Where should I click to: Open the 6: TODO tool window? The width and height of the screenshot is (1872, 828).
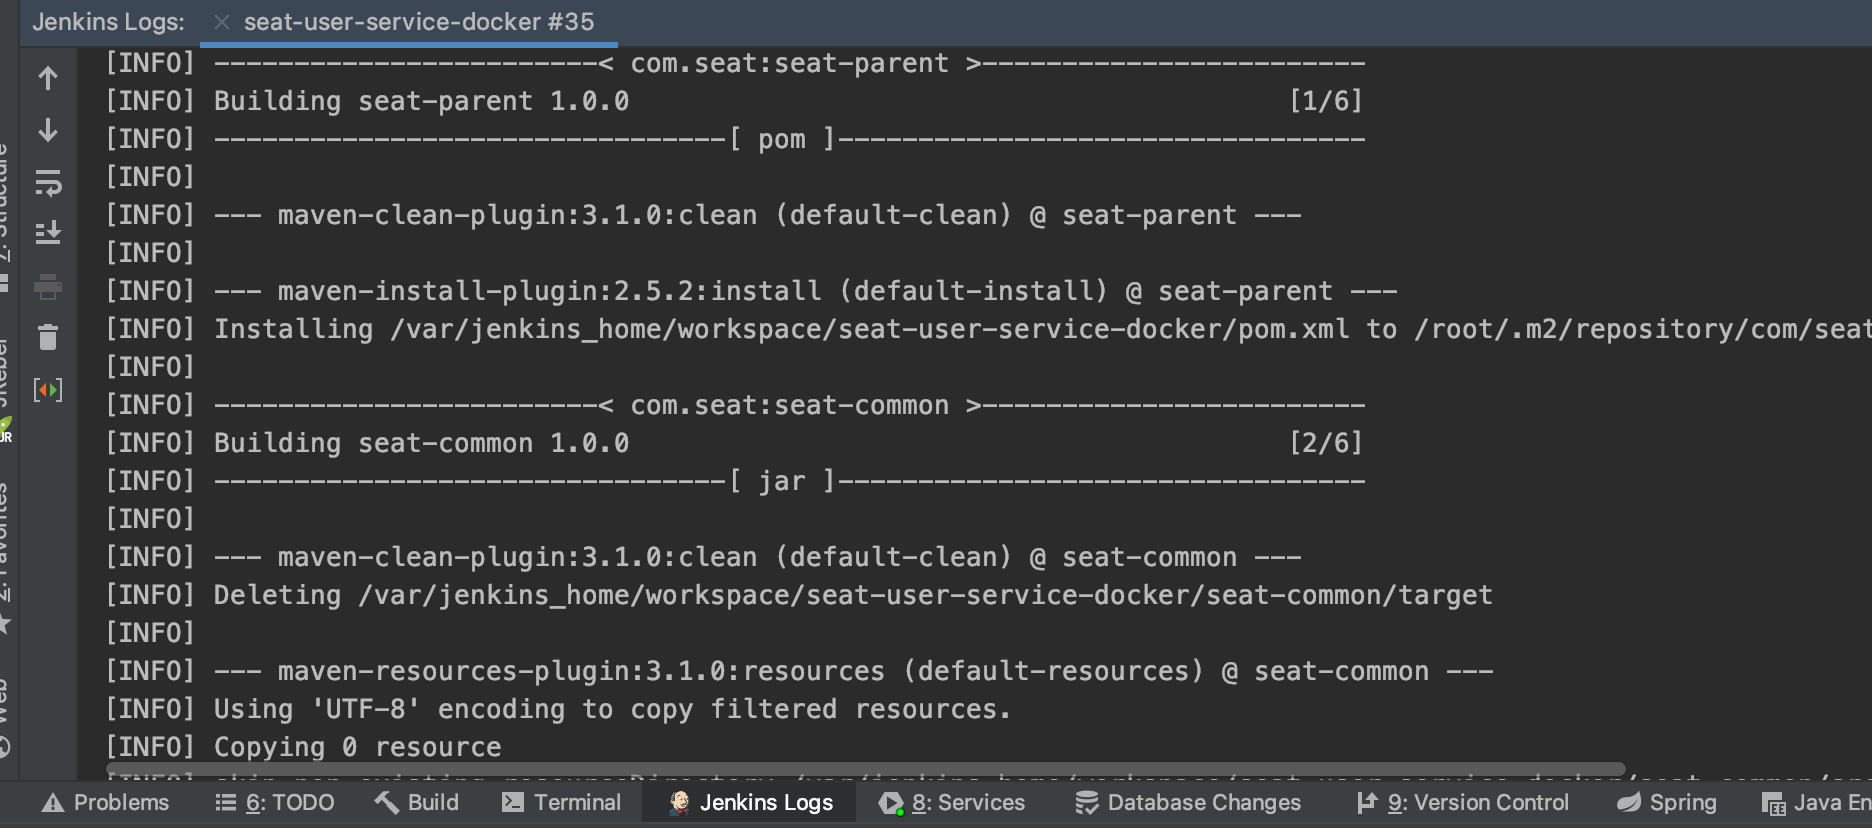275,802
